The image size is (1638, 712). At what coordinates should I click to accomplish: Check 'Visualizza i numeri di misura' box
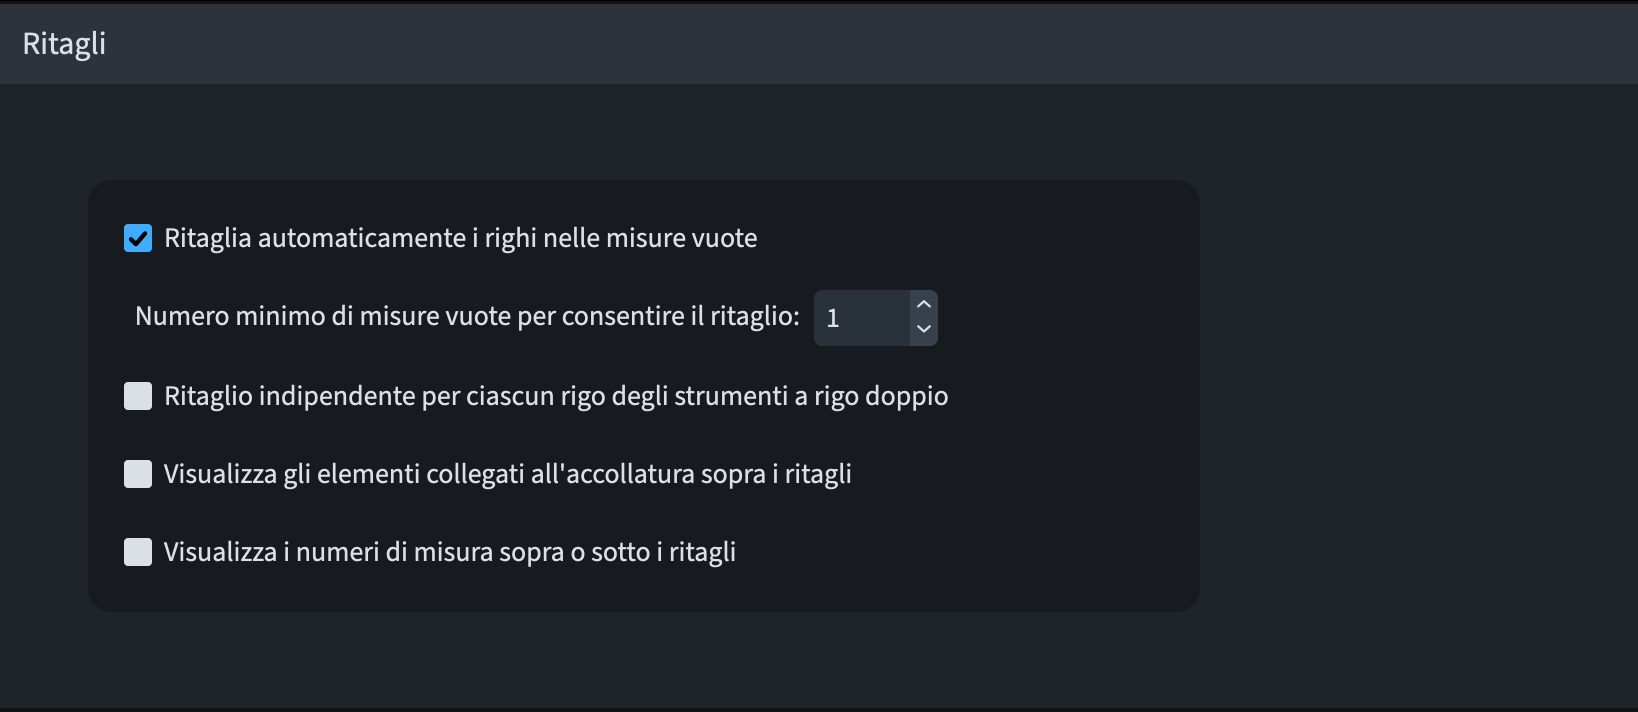tap(138, 552)
